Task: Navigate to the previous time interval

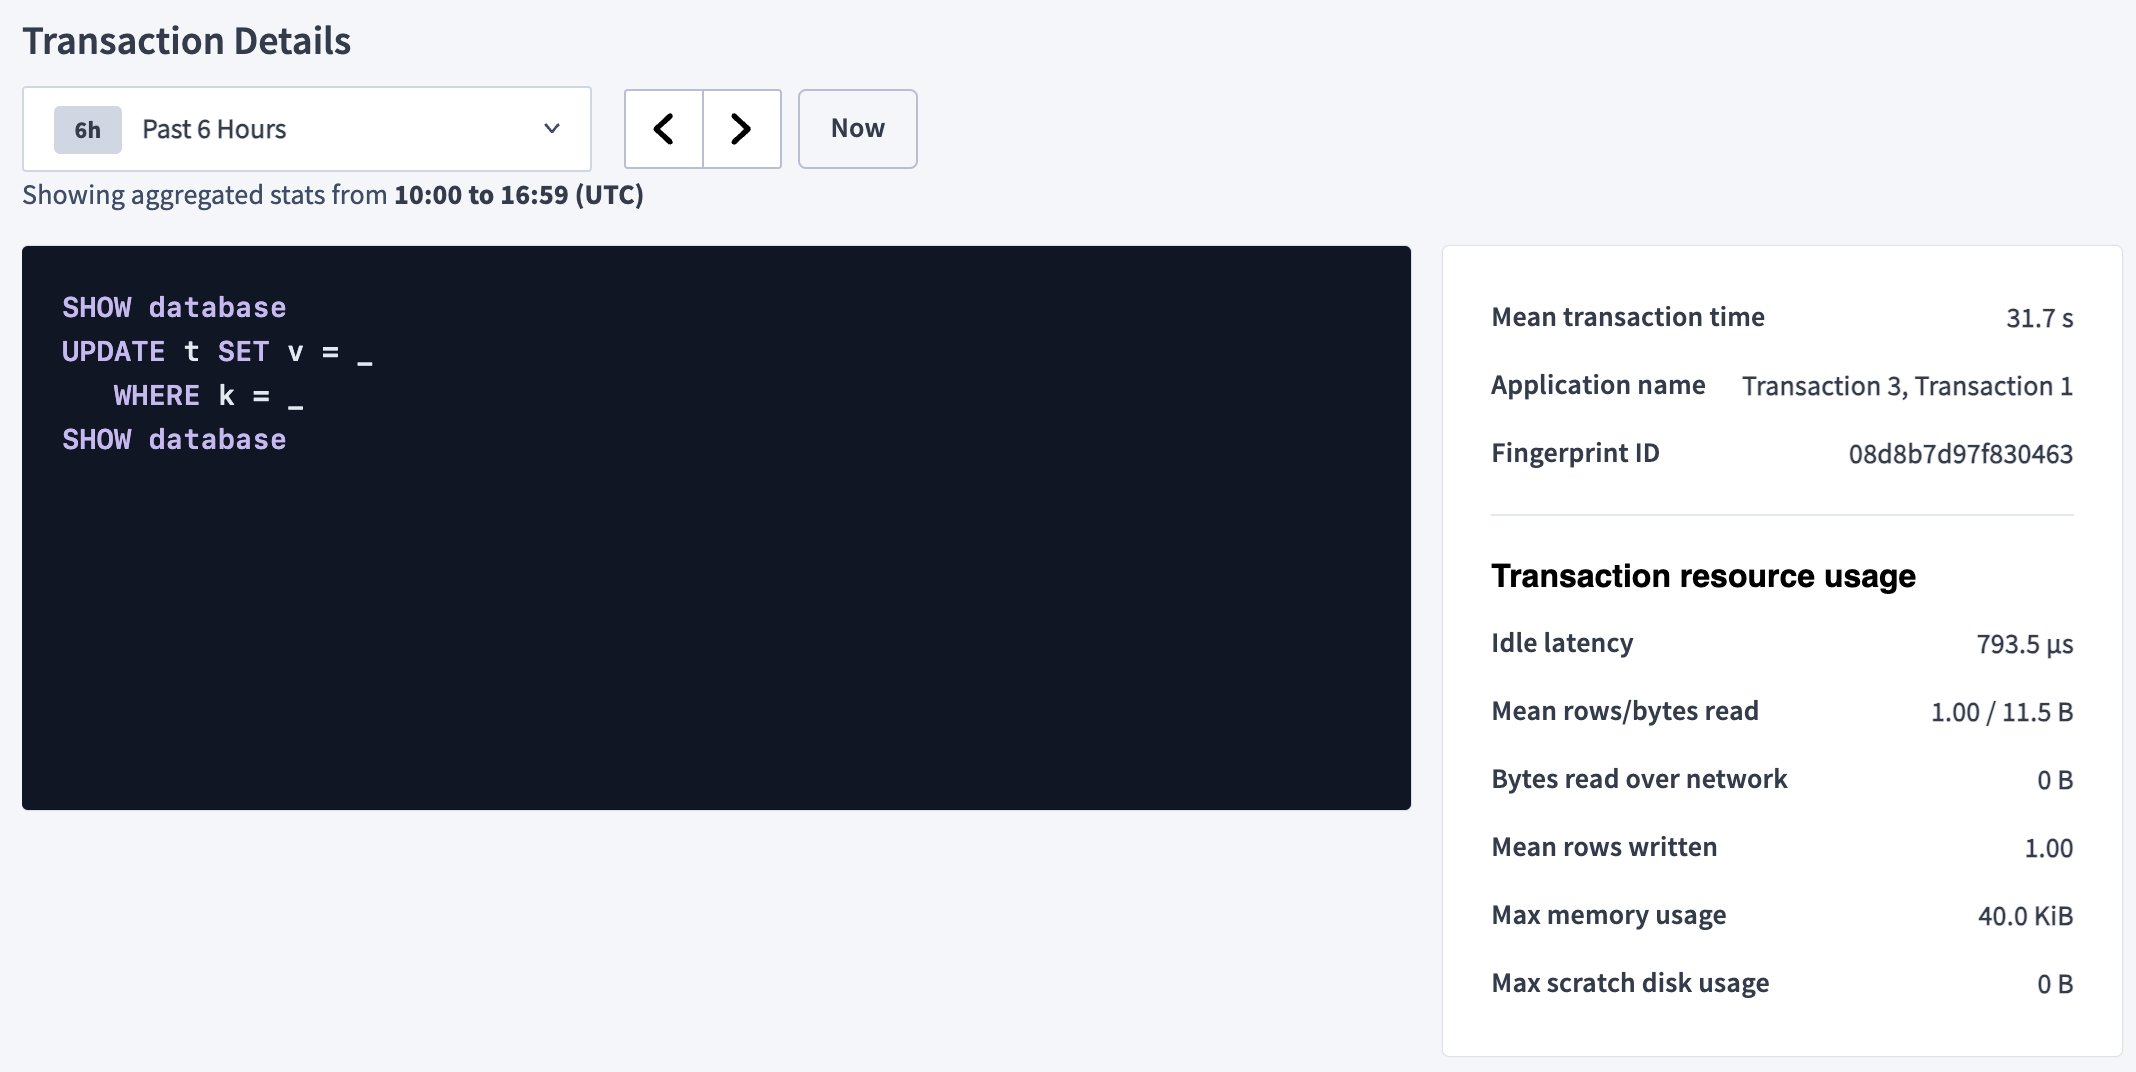Action: (663, 128)
